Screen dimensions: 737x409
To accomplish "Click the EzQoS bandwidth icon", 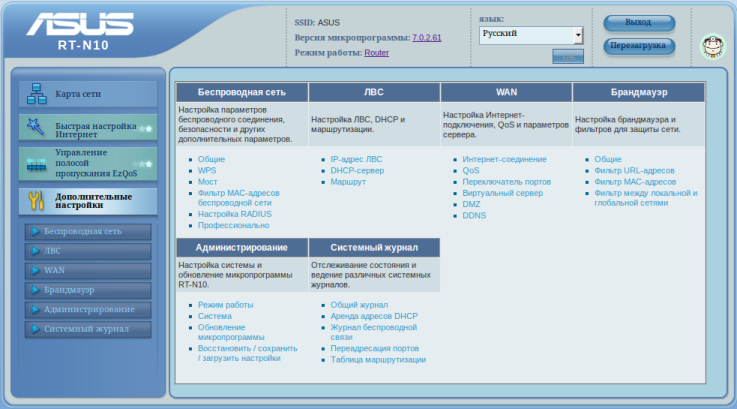I will click(36, 164).
